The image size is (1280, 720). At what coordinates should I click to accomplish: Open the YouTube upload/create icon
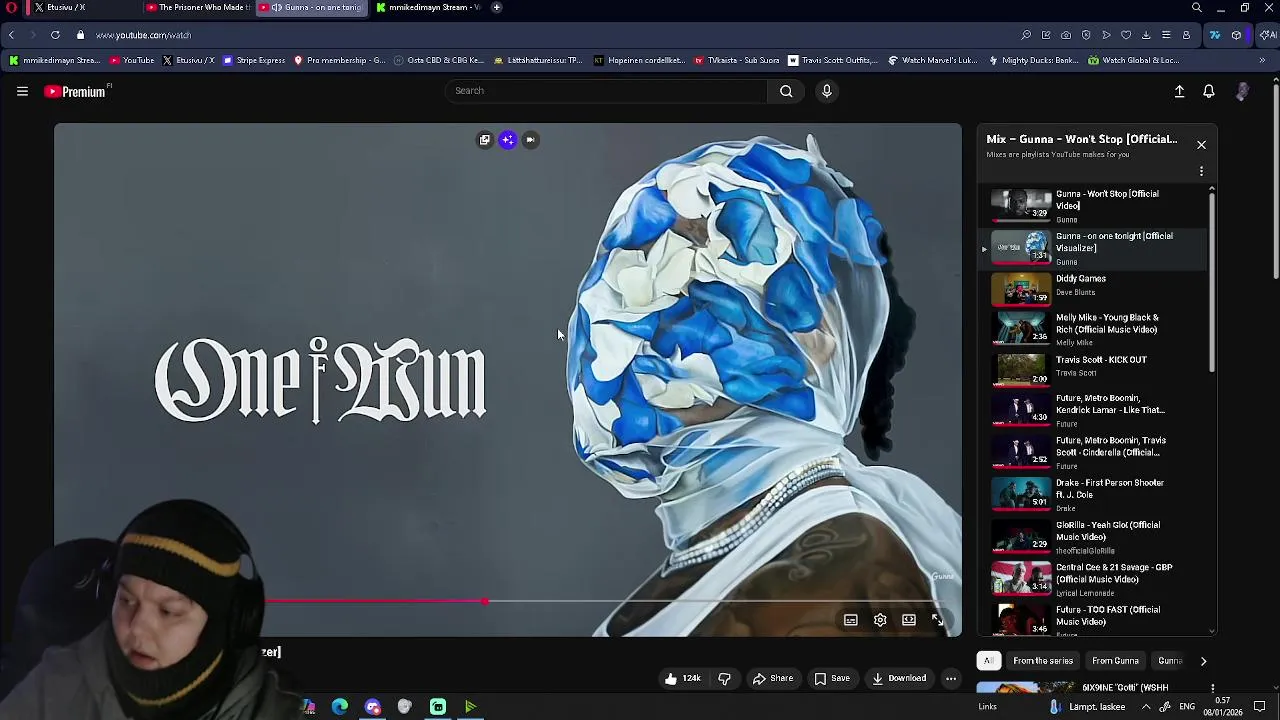coord(1179,91)
